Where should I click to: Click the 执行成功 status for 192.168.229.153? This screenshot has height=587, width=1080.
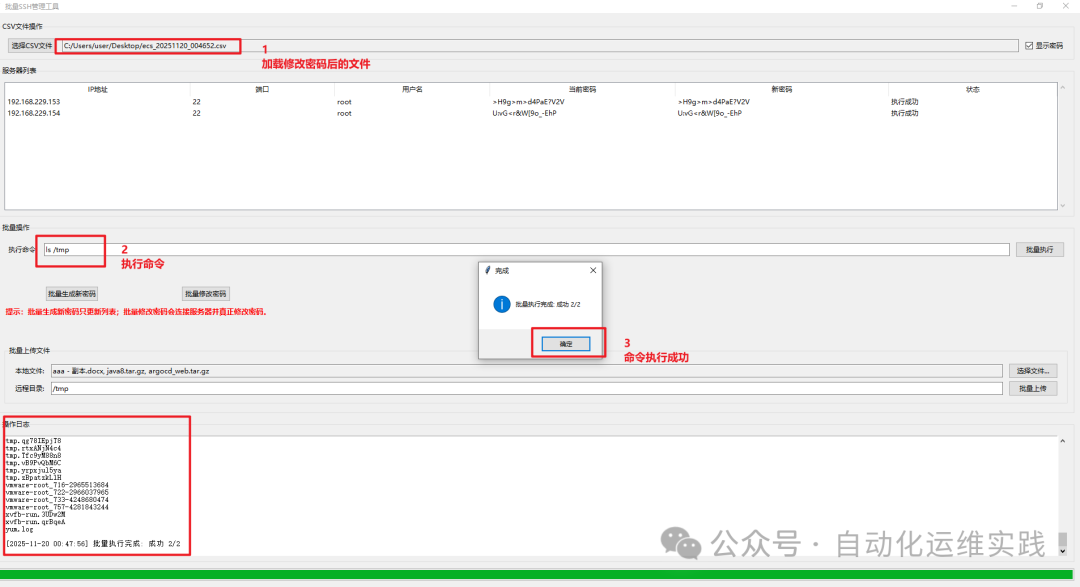(904, 102)
